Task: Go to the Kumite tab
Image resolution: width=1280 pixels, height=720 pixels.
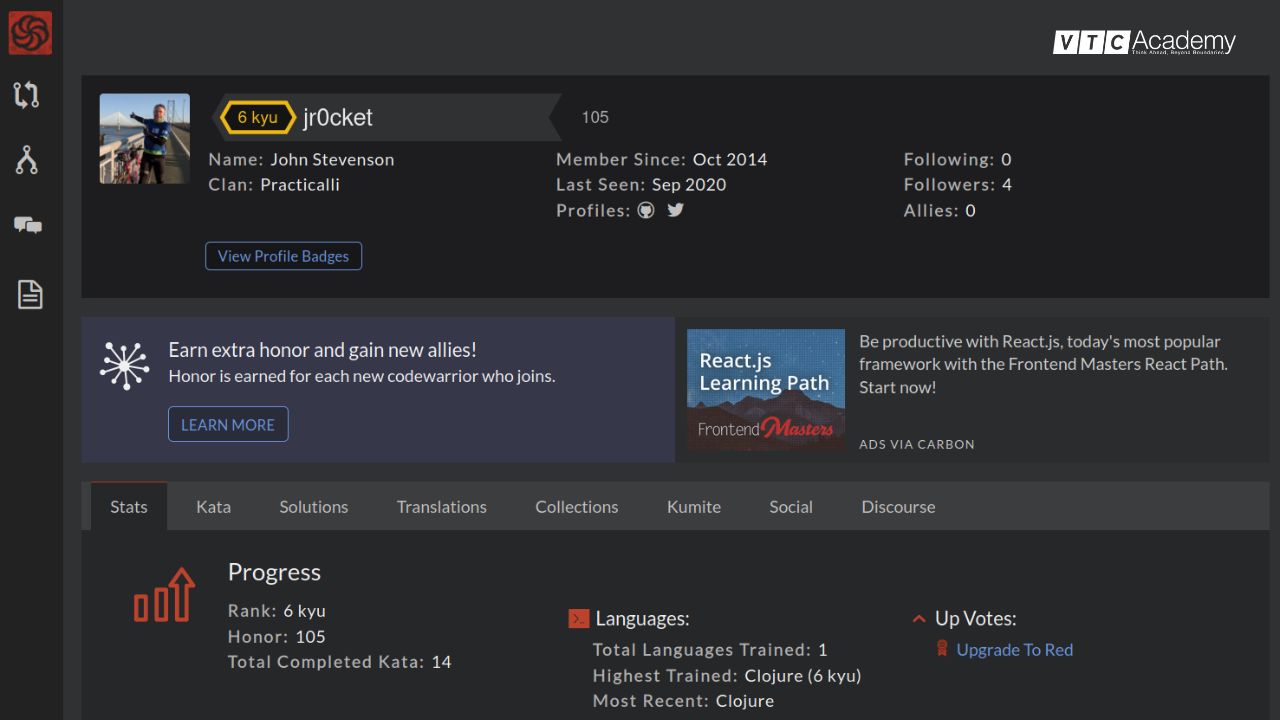Action: pyautogui.click(x=693, y=507)
